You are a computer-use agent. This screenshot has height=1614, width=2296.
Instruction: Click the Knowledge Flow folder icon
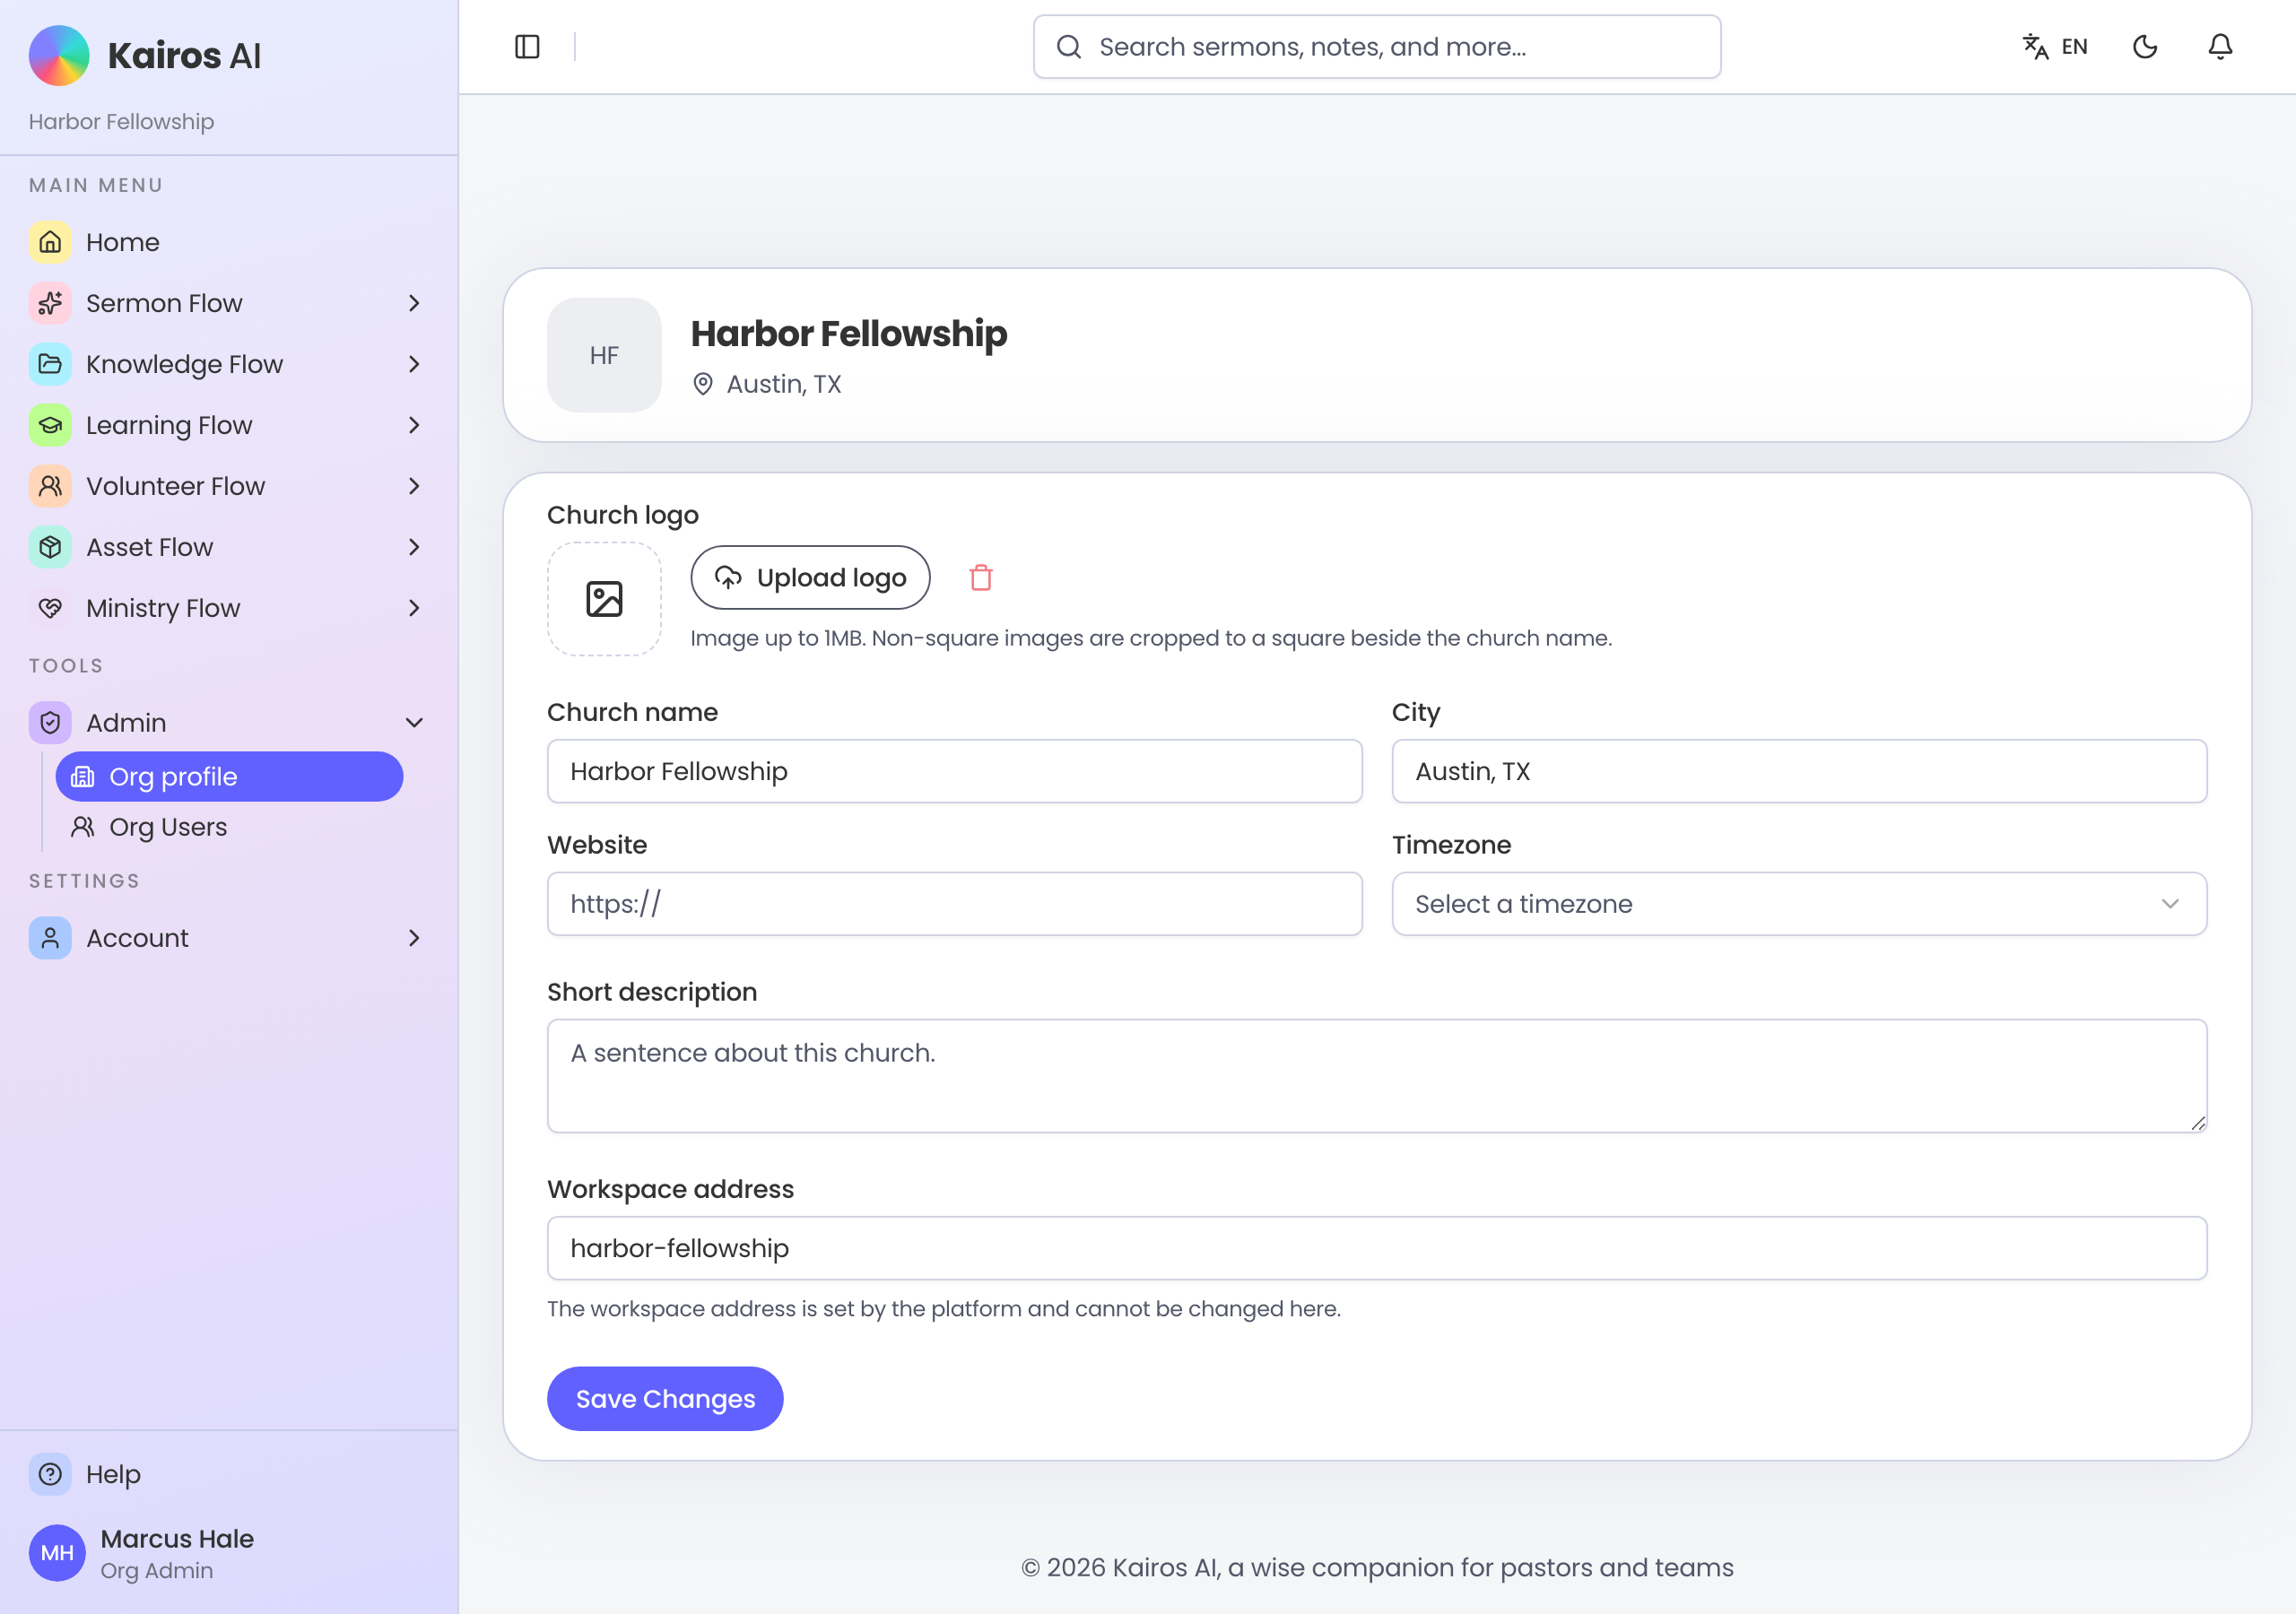tap(50, 364)
